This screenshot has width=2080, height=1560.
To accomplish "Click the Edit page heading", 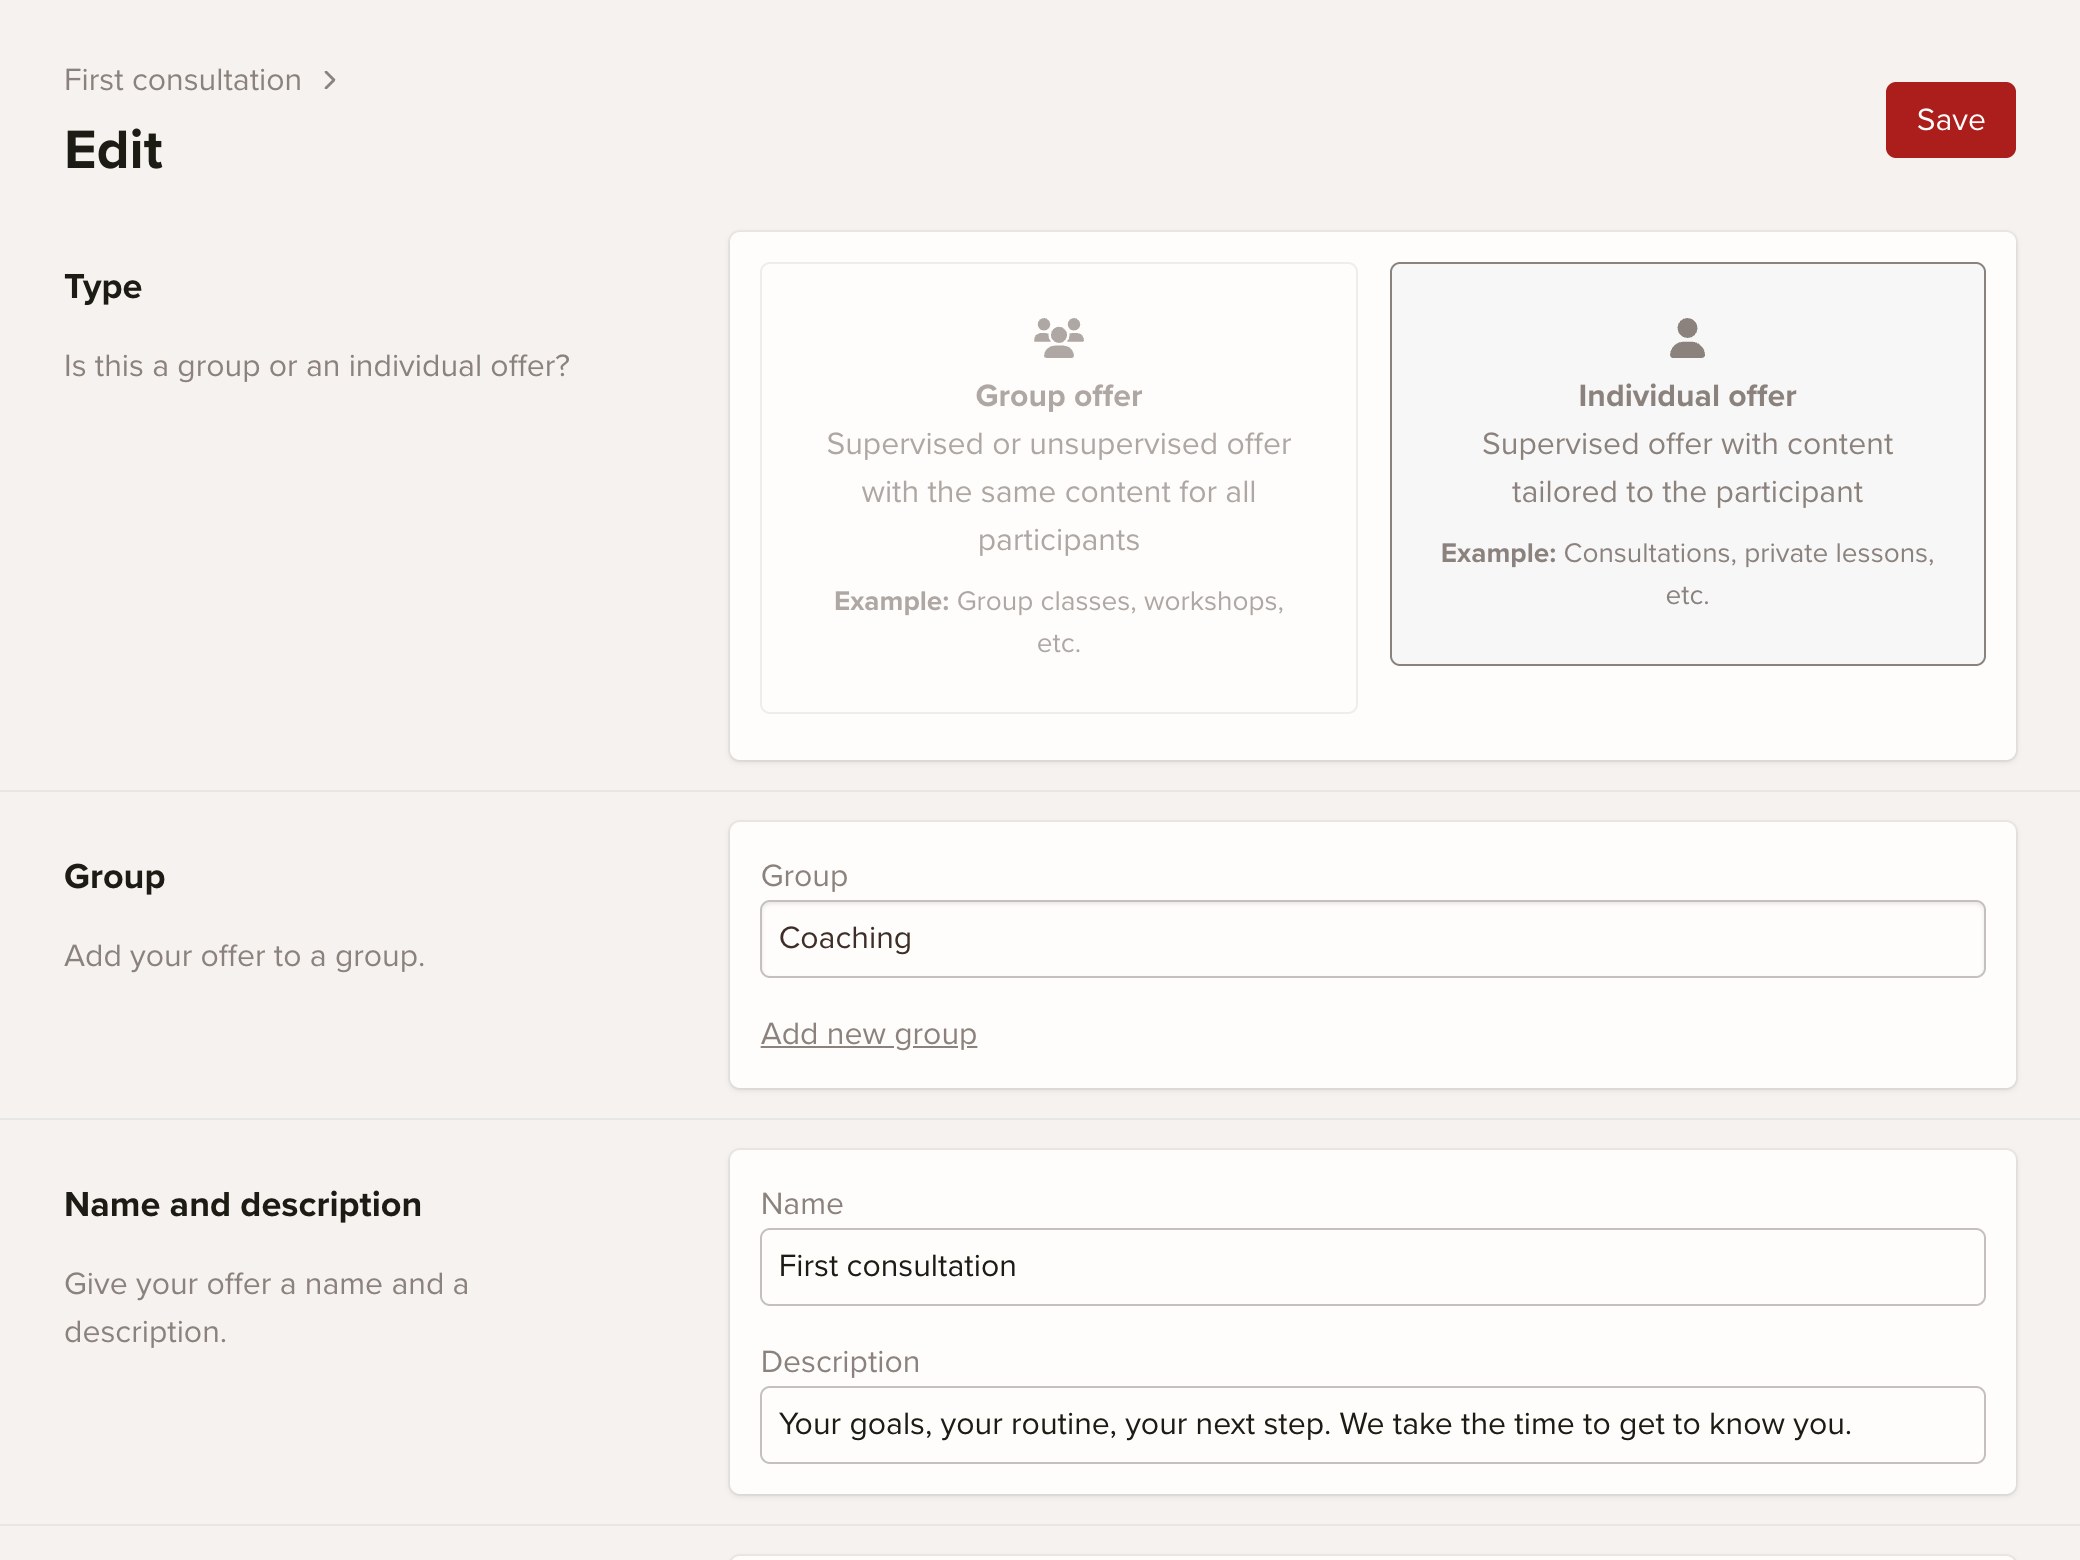I will coord(113,150).
